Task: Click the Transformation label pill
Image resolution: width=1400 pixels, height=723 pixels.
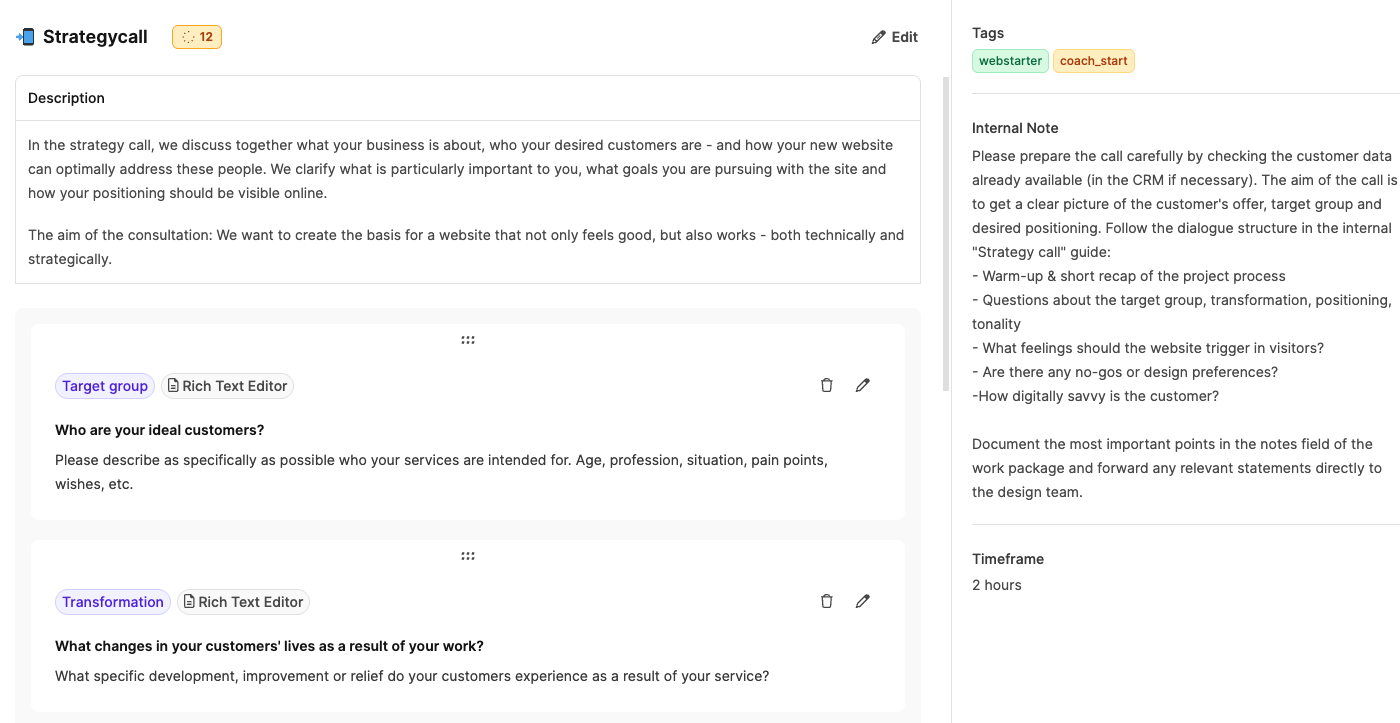Action: [x=113, y=602]
